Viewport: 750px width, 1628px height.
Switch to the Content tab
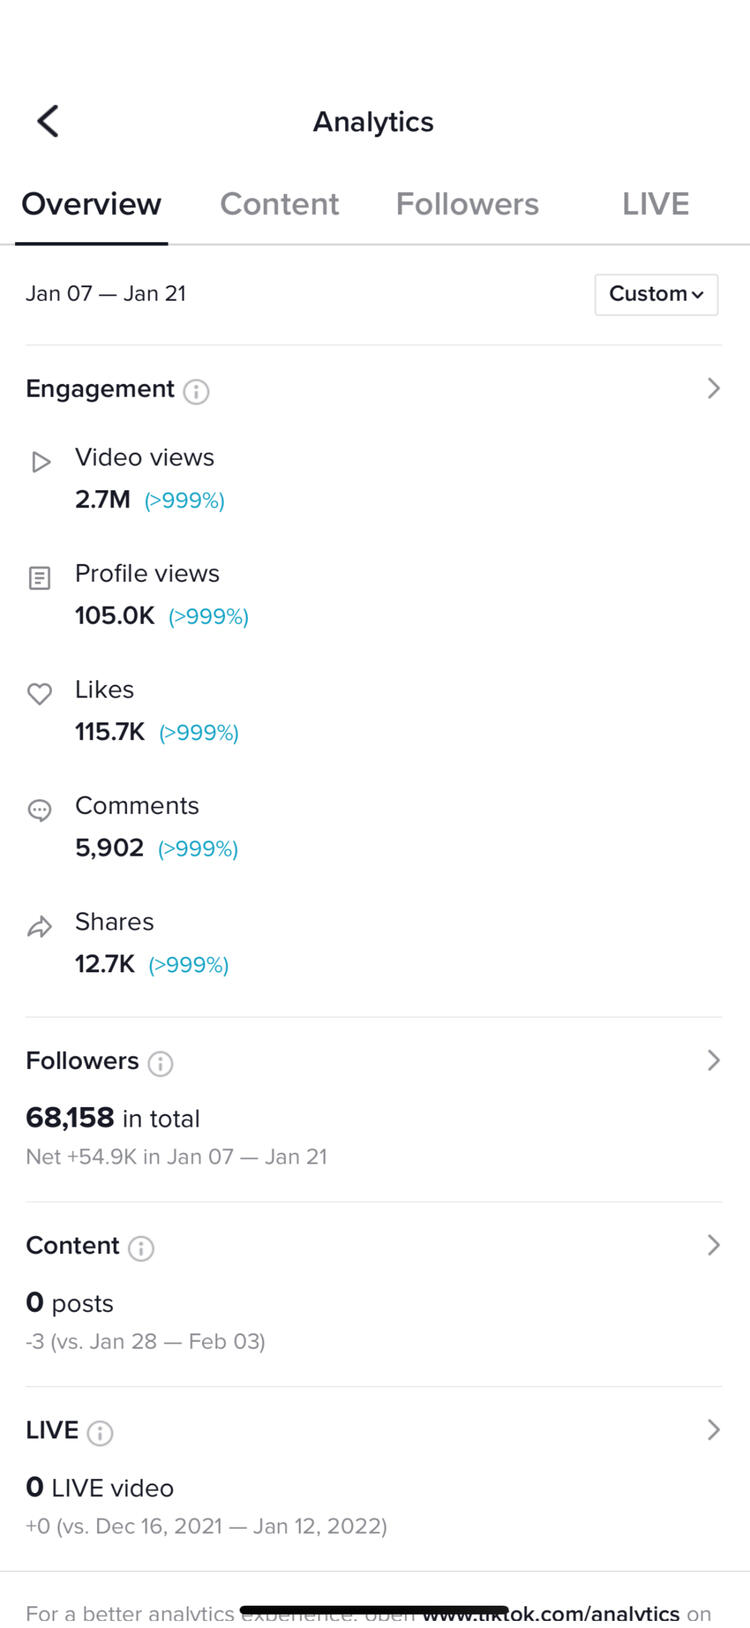(279, 204)
